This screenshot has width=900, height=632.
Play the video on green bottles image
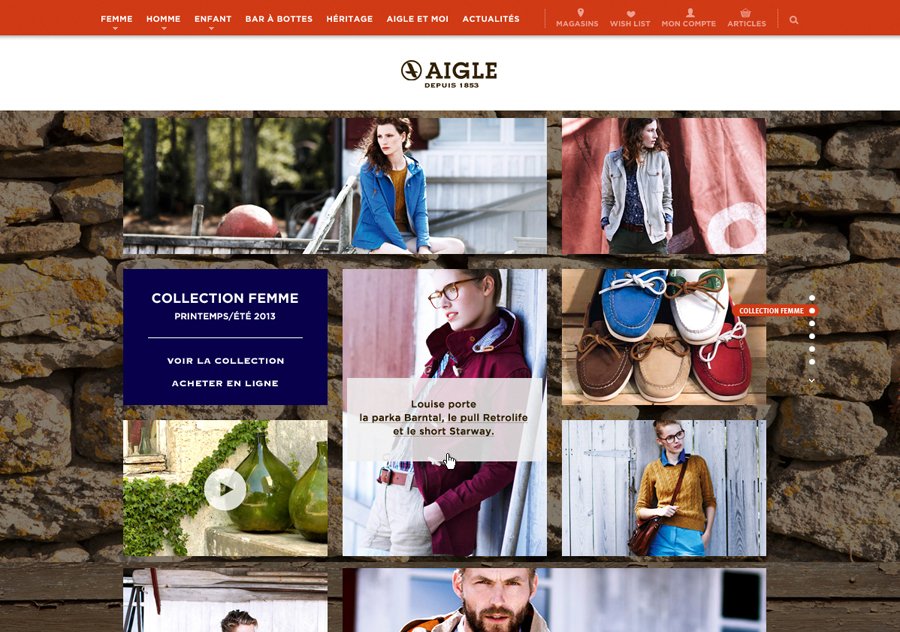click(225, 489)
